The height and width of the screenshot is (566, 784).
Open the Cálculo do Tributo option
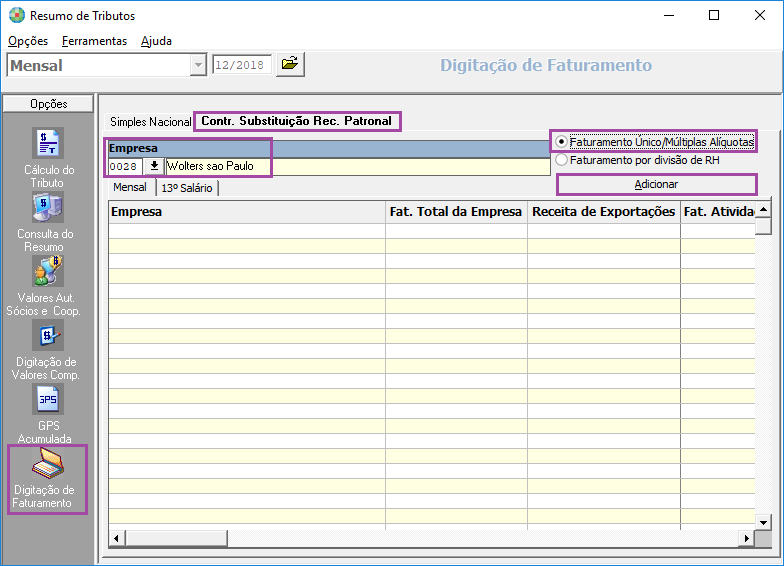coord(48,158)
